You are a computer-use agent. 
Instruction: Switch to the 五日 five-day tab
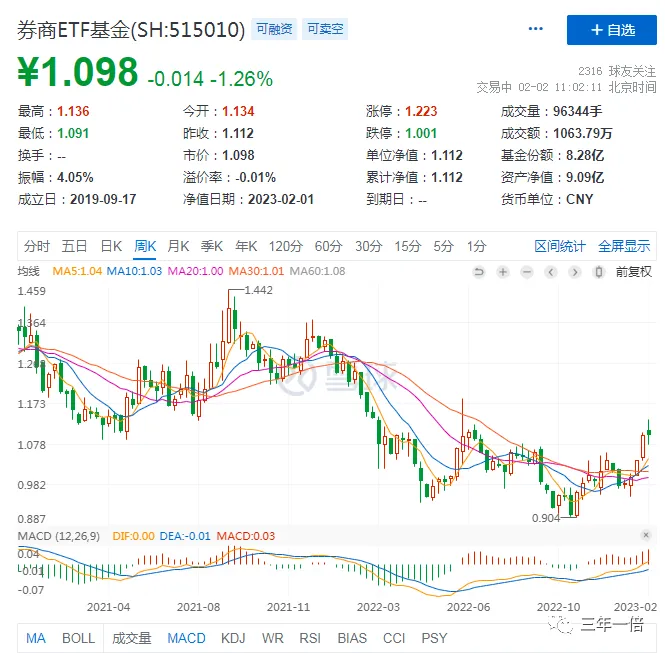[74, 246]
